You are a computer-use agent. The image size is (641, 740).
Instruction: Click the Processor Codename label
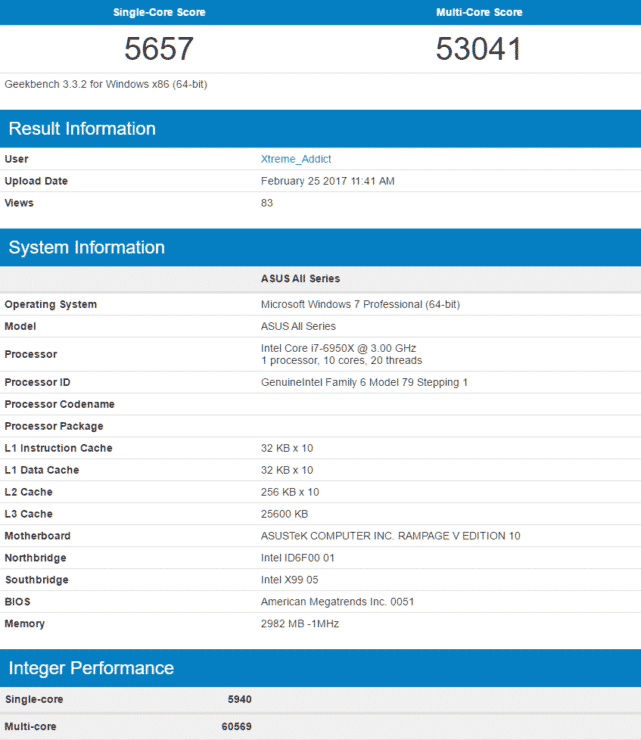pos(59,404)
